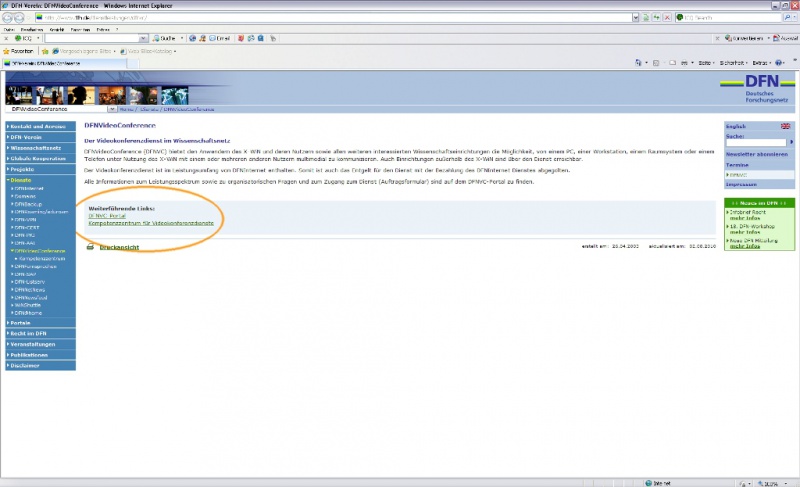Click the Home icon in command bar
Viewport: 800px width, 487px height.
click(x=638, y=63)
